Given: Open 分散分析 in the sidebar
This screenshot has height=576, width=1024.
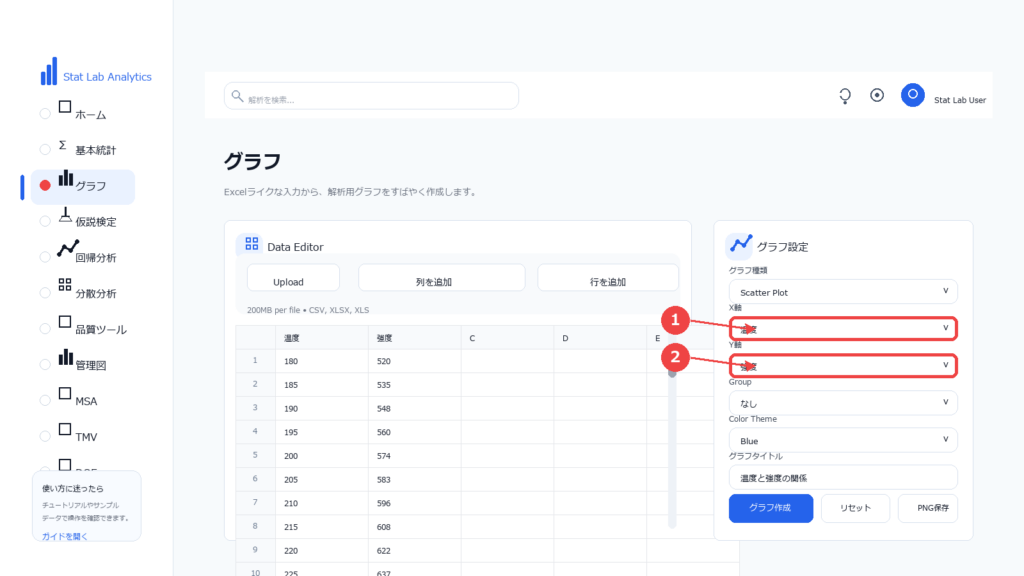Looking at the screenshot, I should tap(96, 294).
